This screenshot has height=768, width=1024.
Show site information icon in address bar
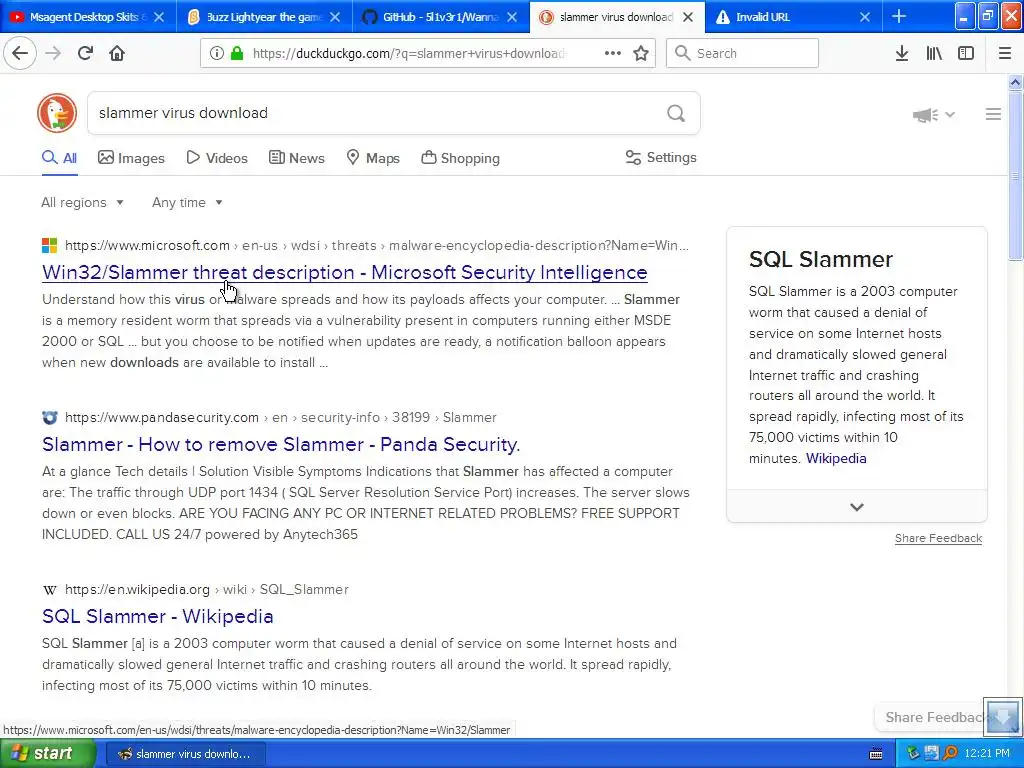[217, 53]
